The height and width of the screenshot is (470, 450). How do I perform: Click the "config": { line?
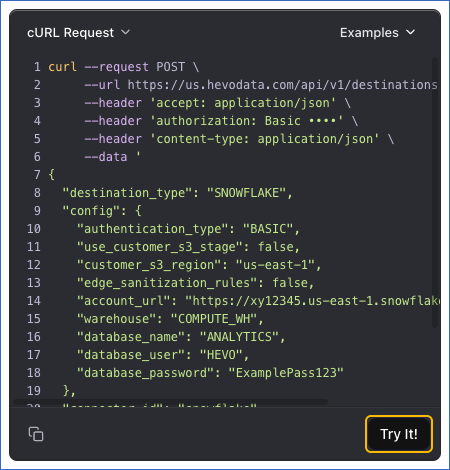pos(102,211)
